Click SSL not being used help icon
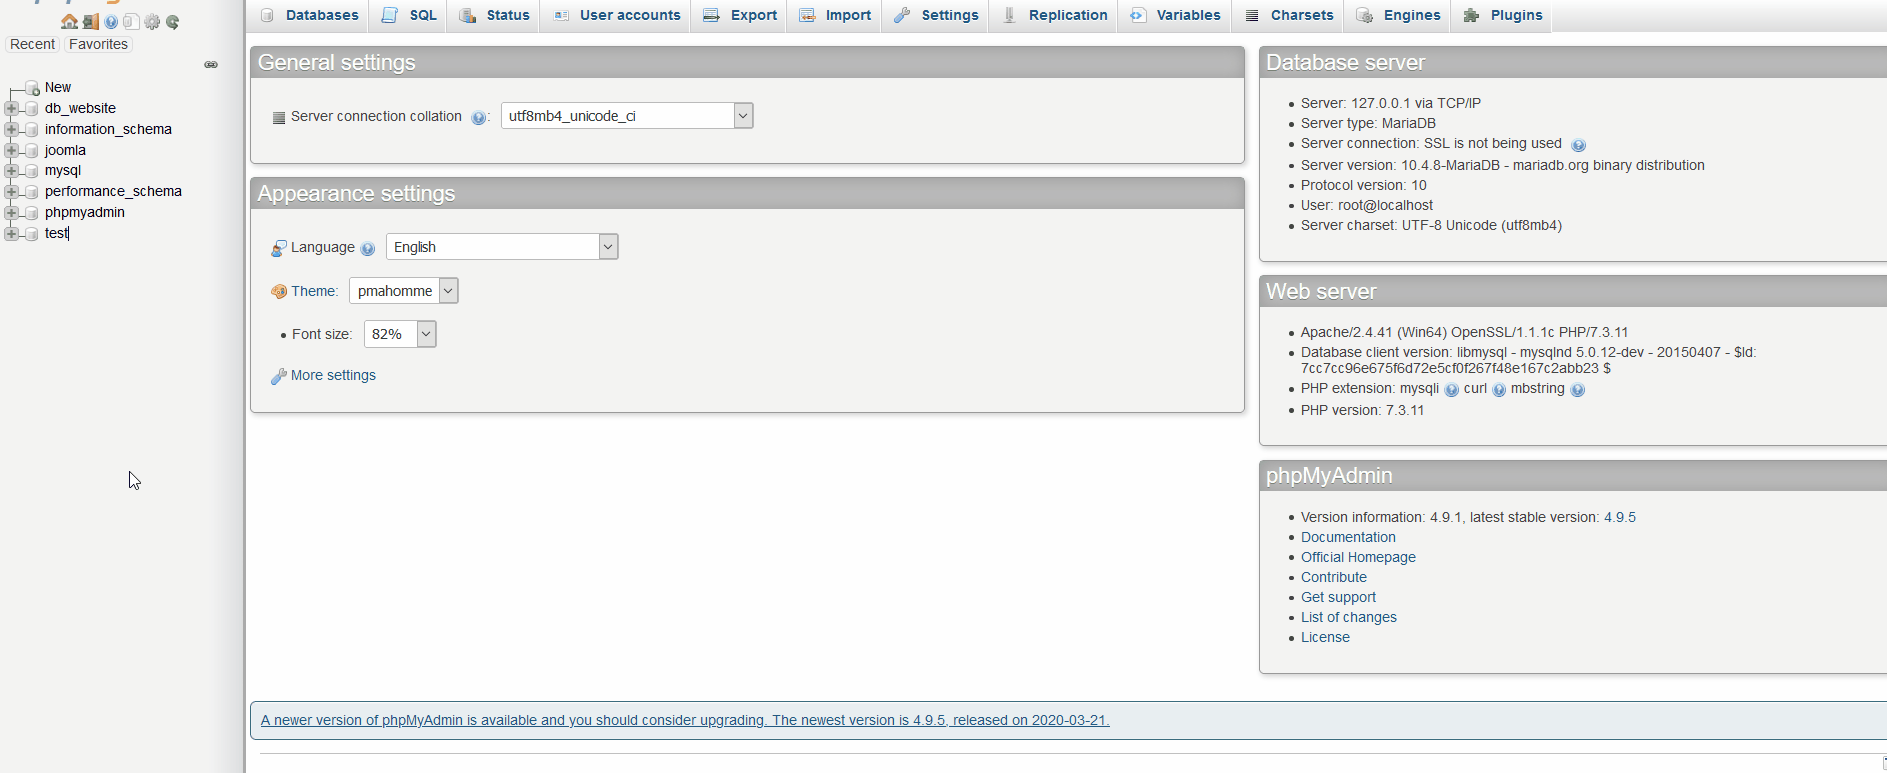This screenshot has height=773, width=1887. [1578, 145]
